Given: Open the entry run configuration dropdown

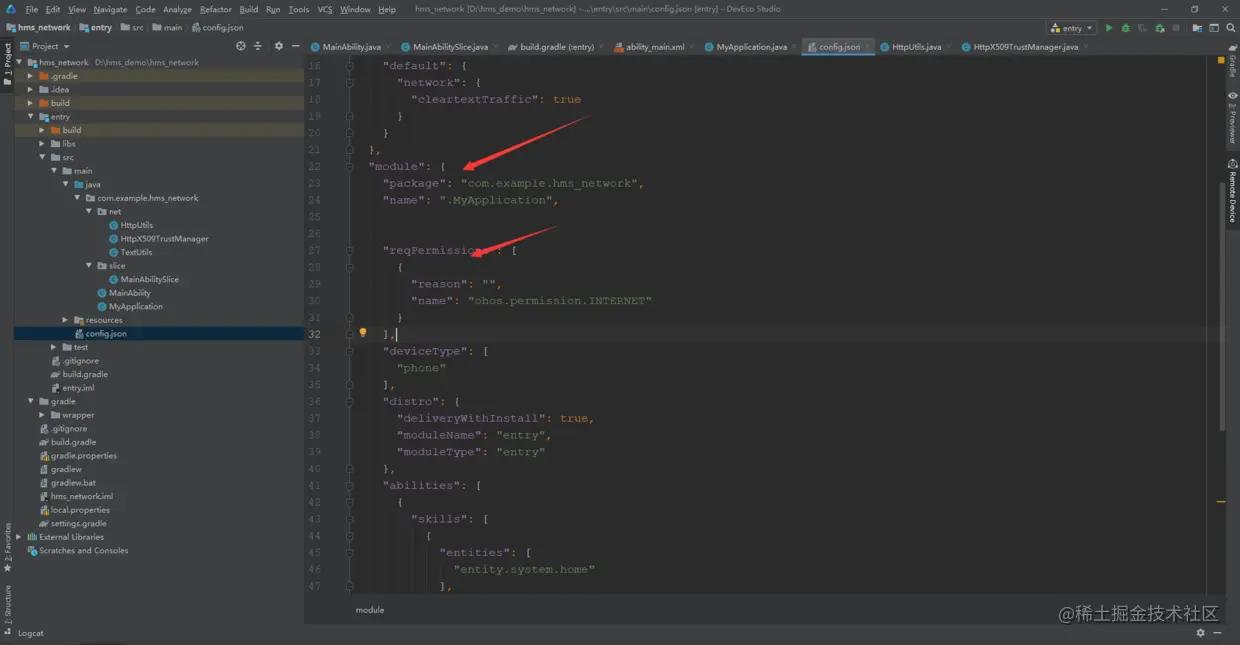Looking at the screenshot, I should coord(1071,28).
